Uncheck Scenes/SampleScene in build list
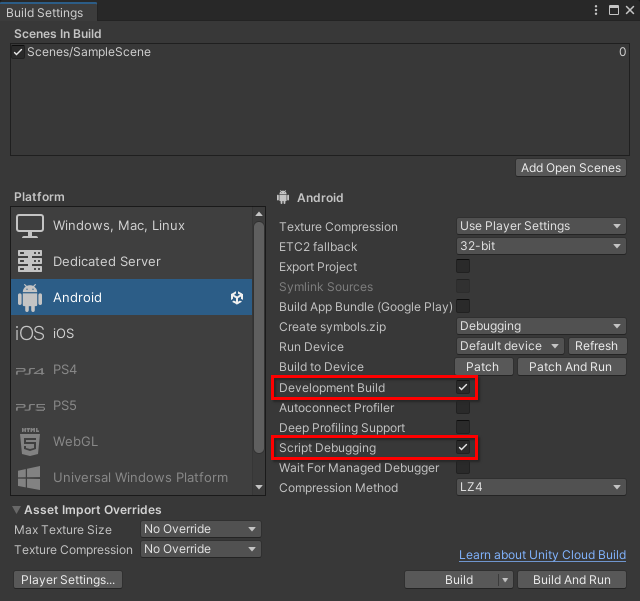Screen dimensions: 640x601 coord(18,52)
